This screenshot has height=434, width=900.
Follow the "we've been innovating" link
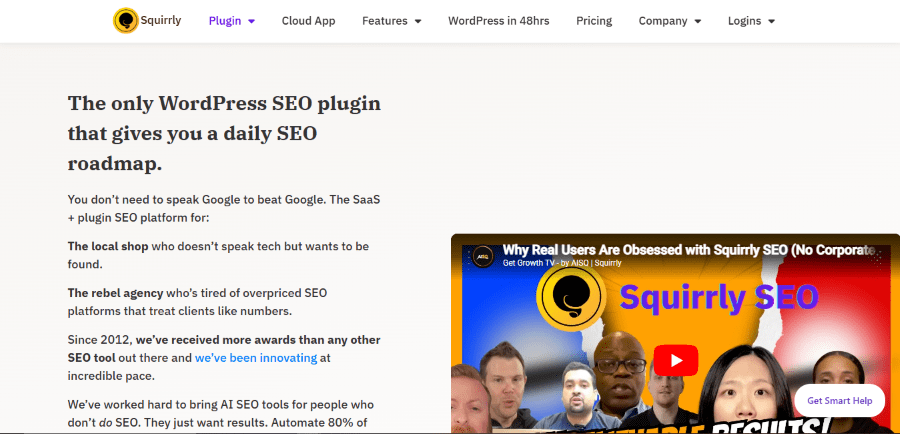(256, 357)
